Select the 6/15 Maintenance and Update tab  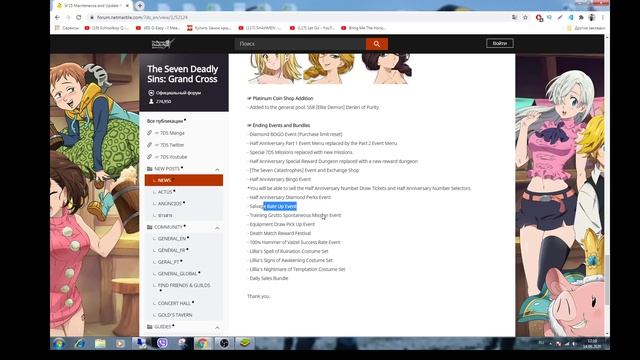[93, 6]
